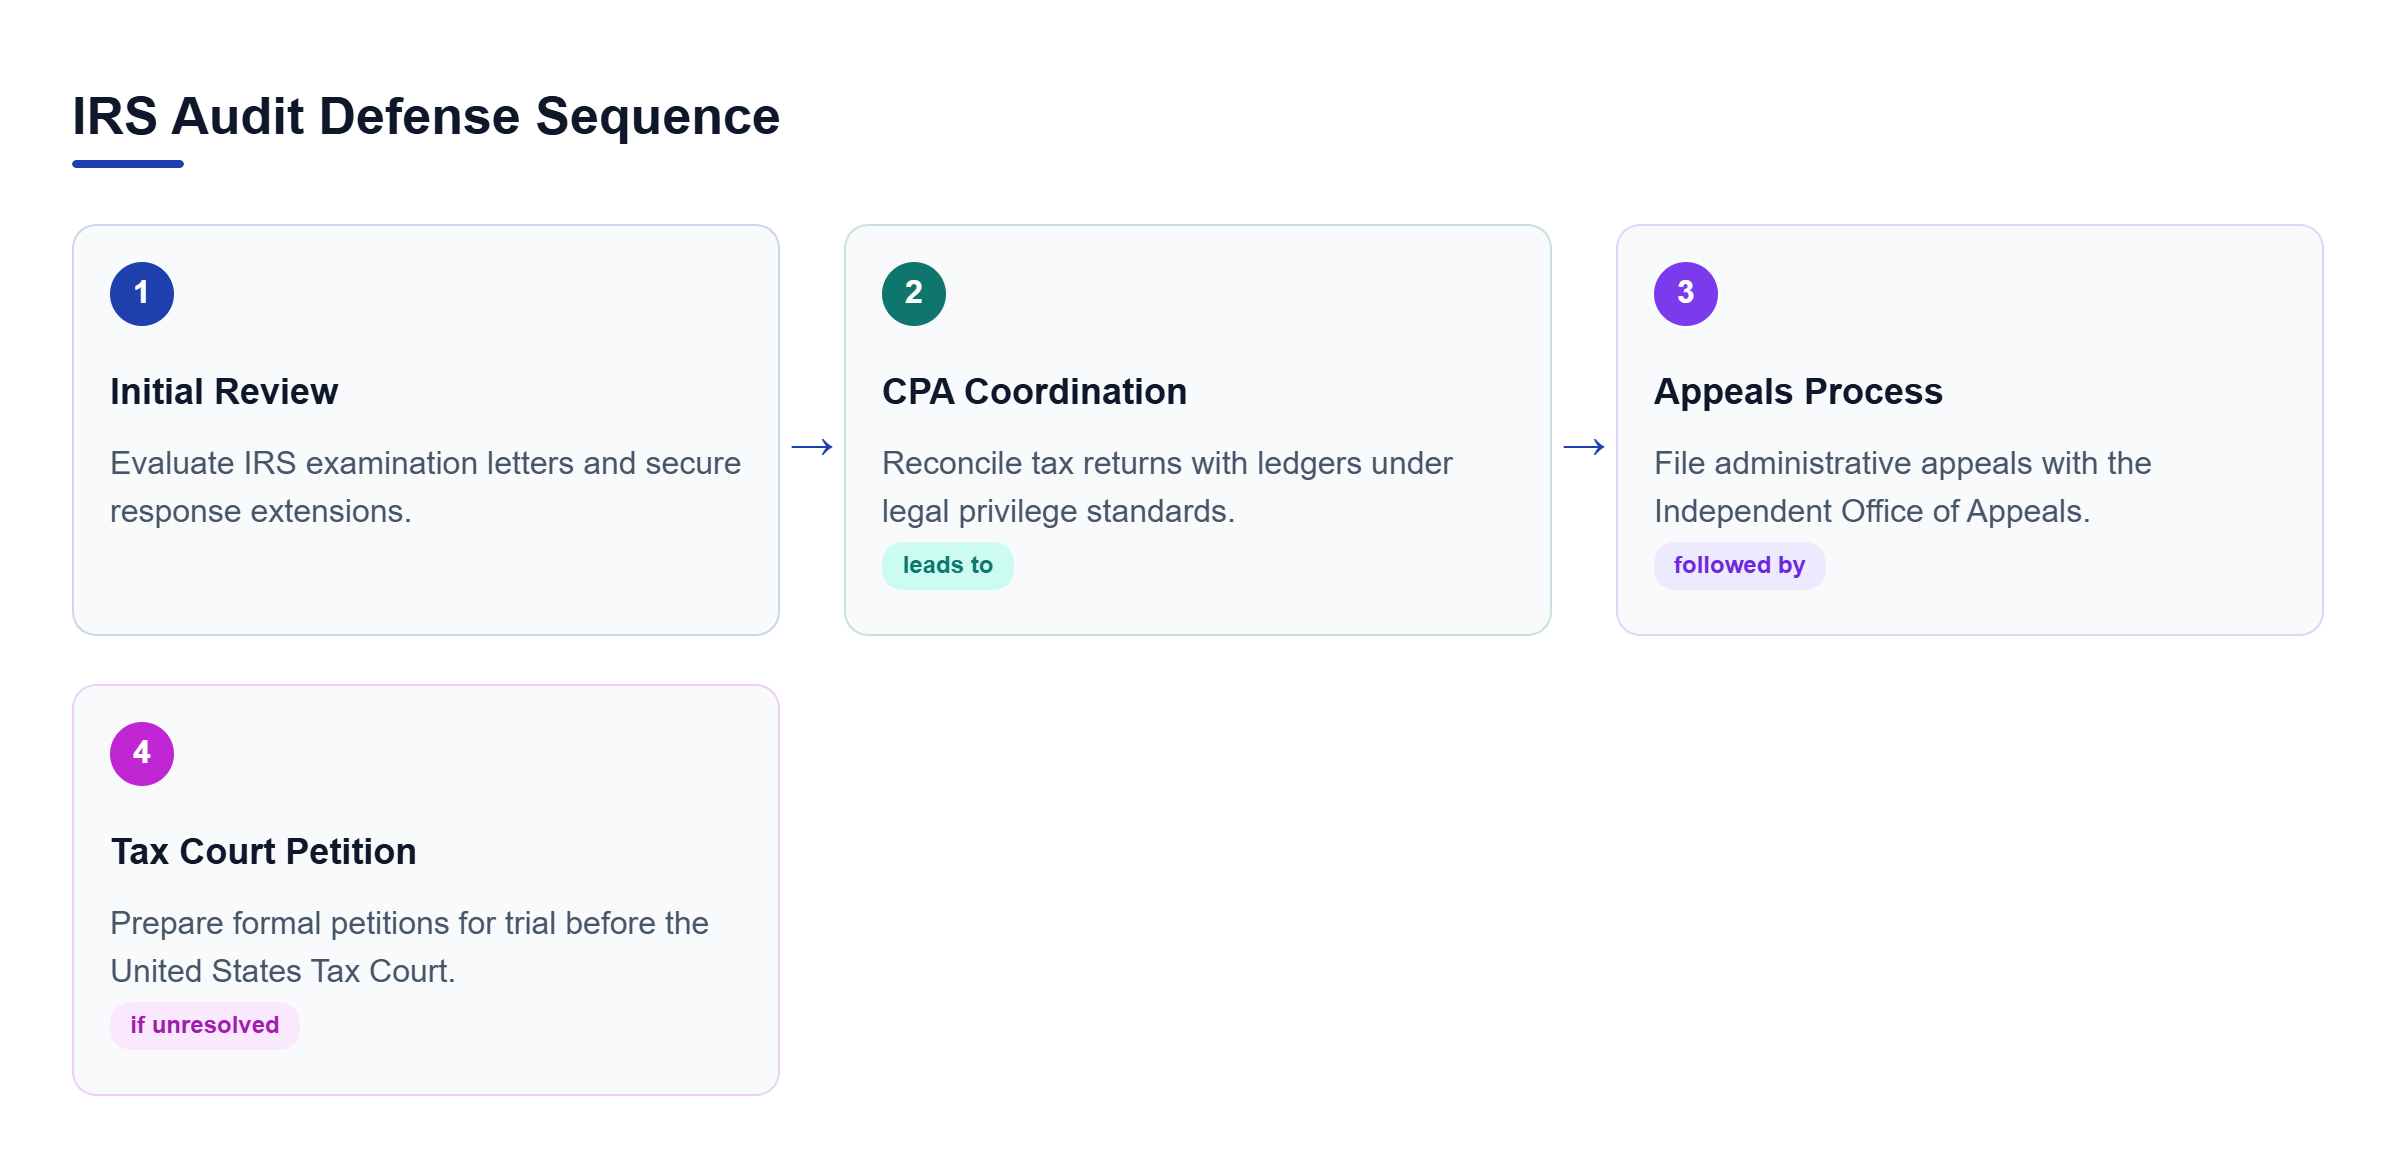Click the blue step 1 circle

[142, 294]
